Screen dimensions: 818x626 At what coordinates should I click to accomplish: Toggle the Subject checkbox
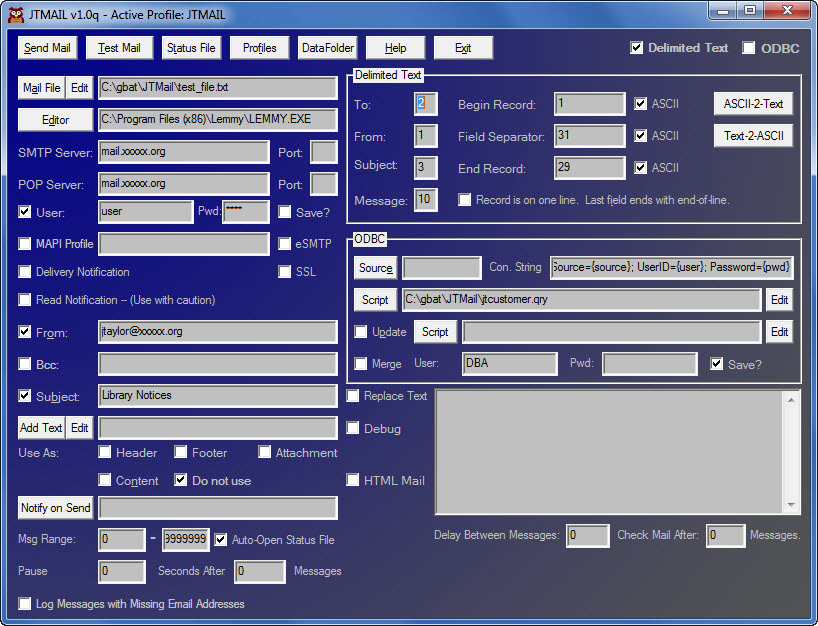click(25, 395)
